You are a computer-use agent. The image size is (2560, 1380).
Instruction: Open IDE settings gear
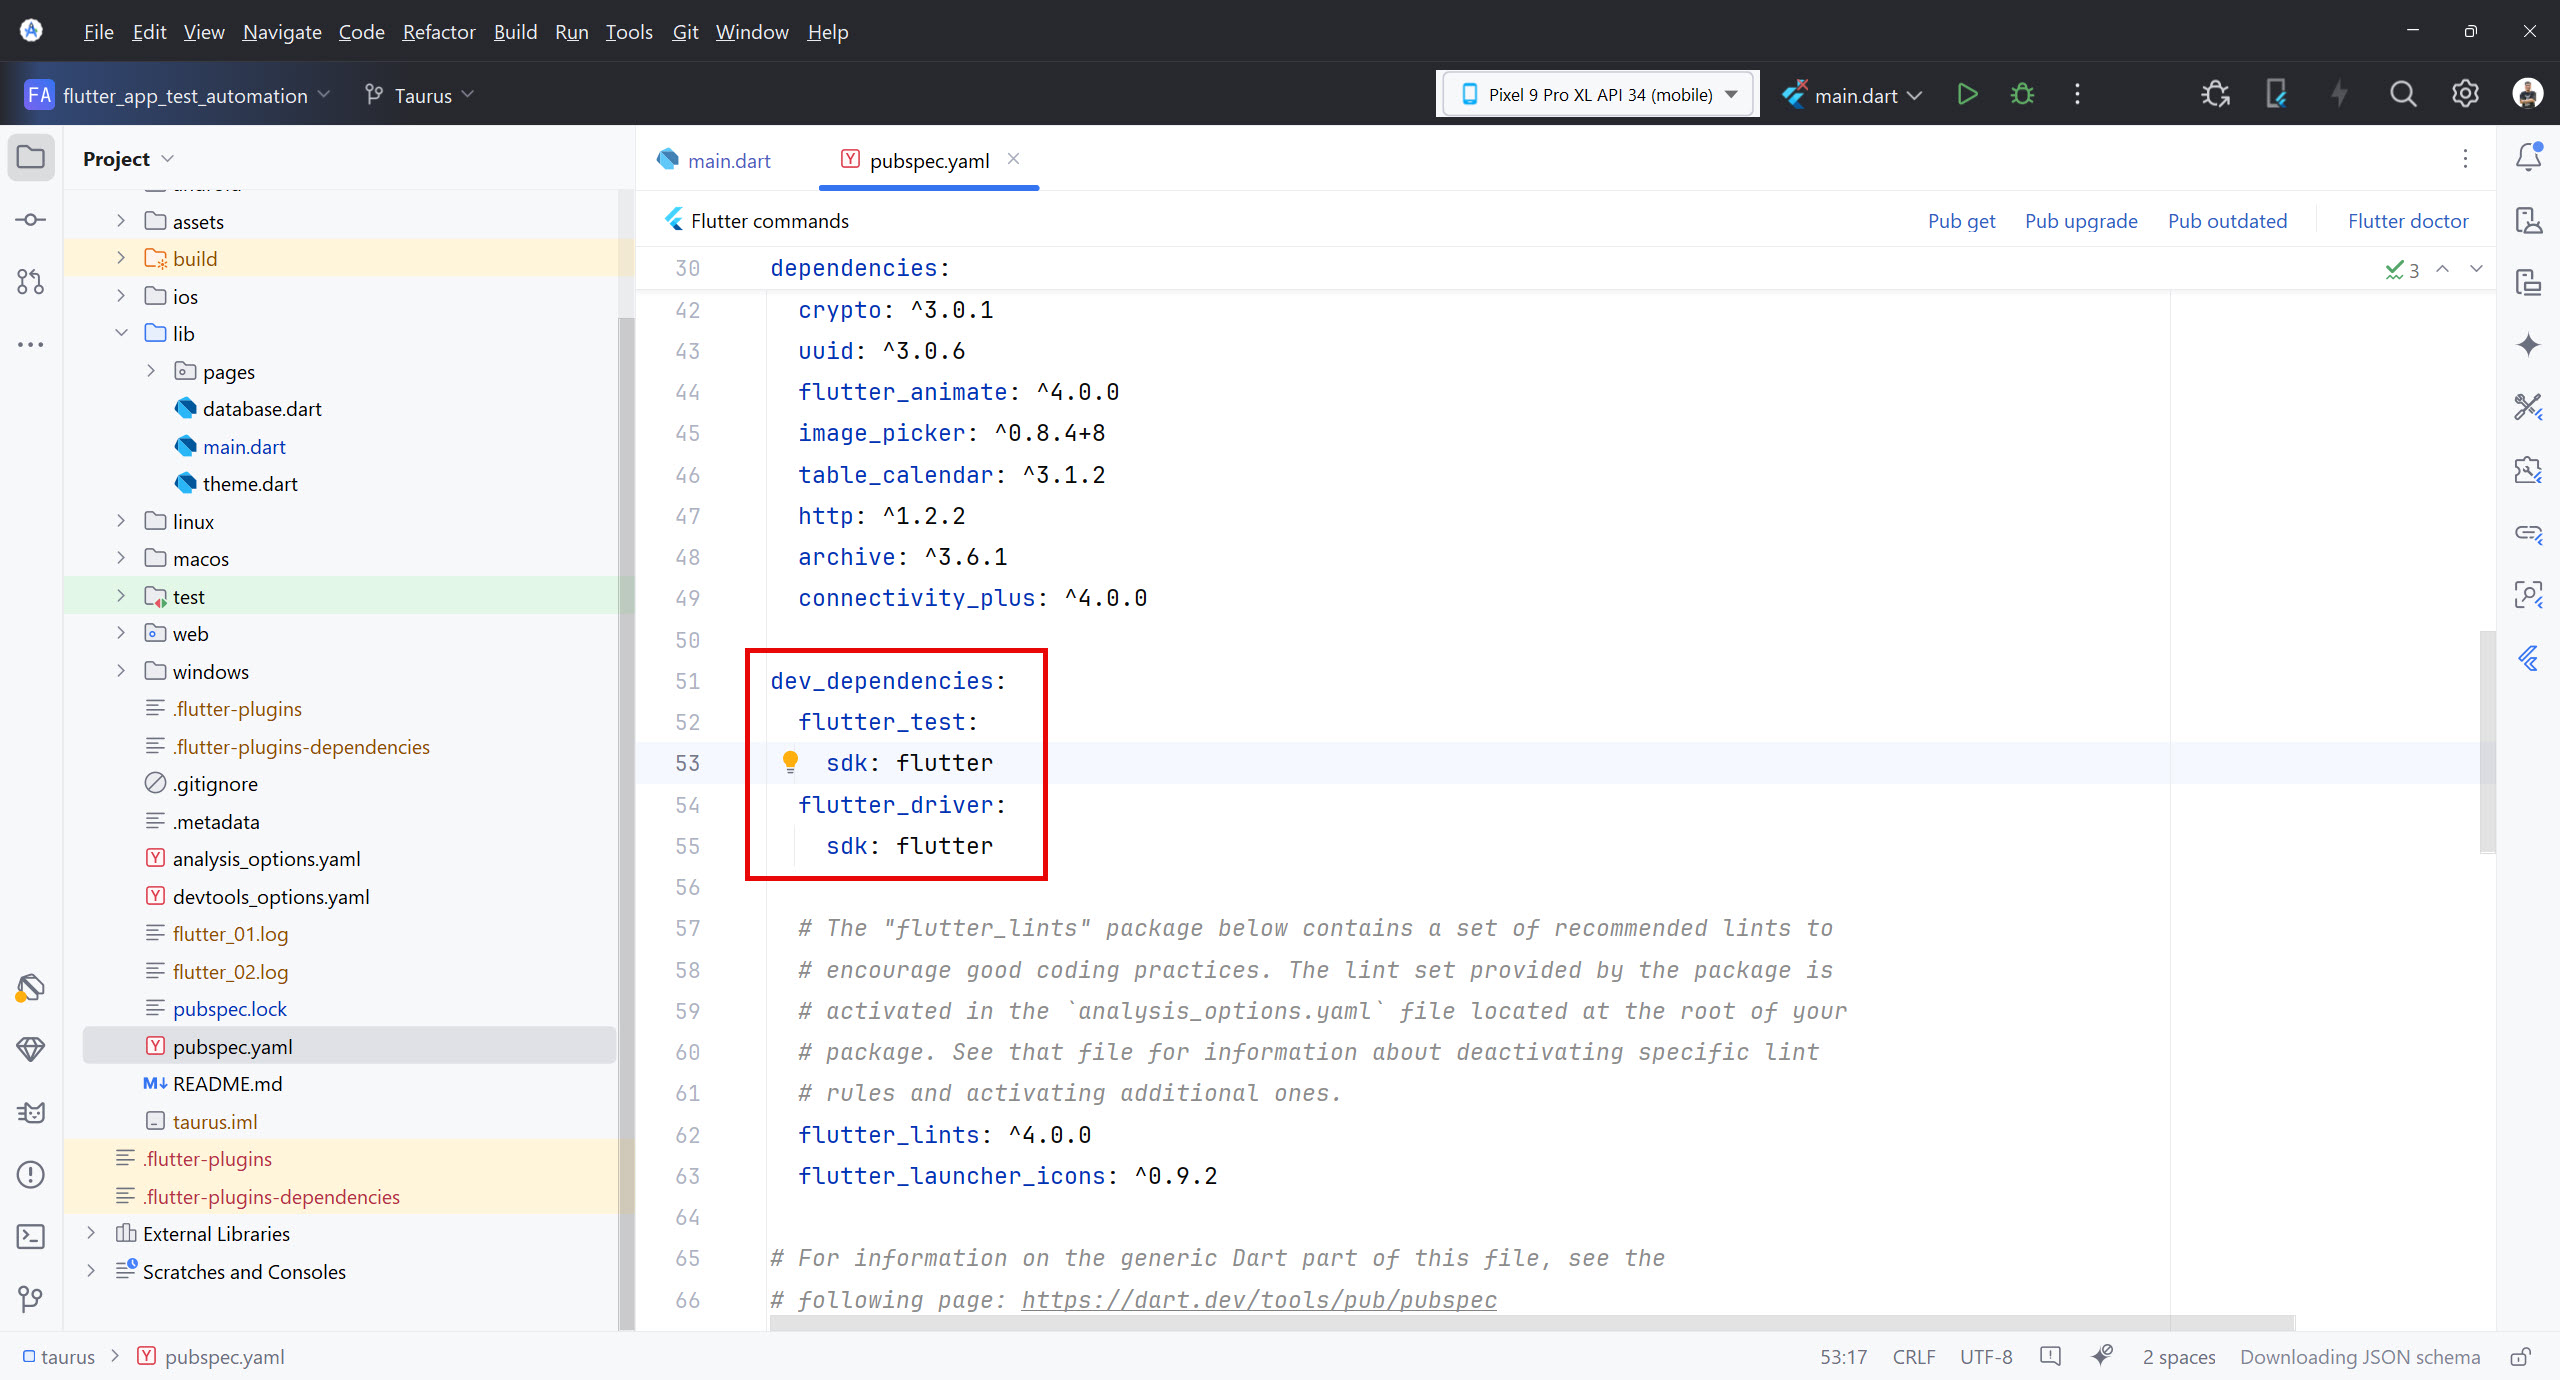[x=2465, y=94]
